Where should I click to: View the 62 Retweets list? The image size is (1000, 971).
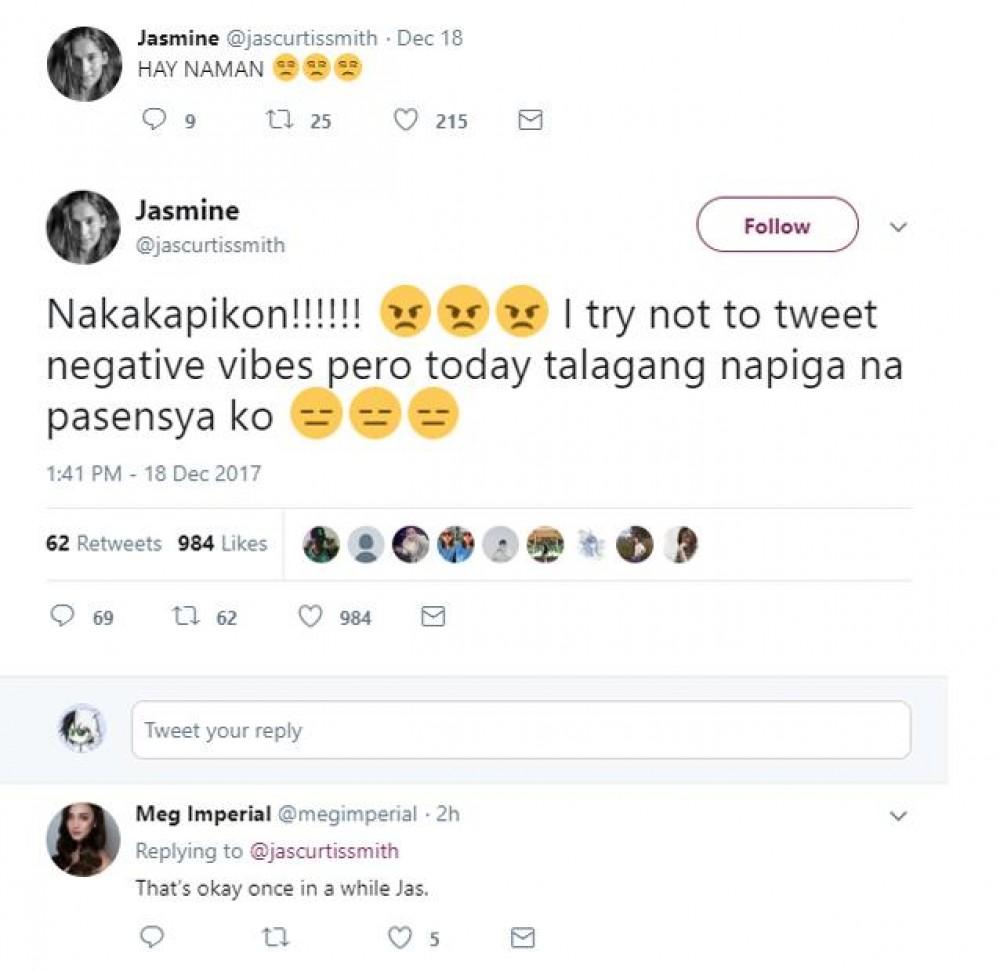[104, 543]
